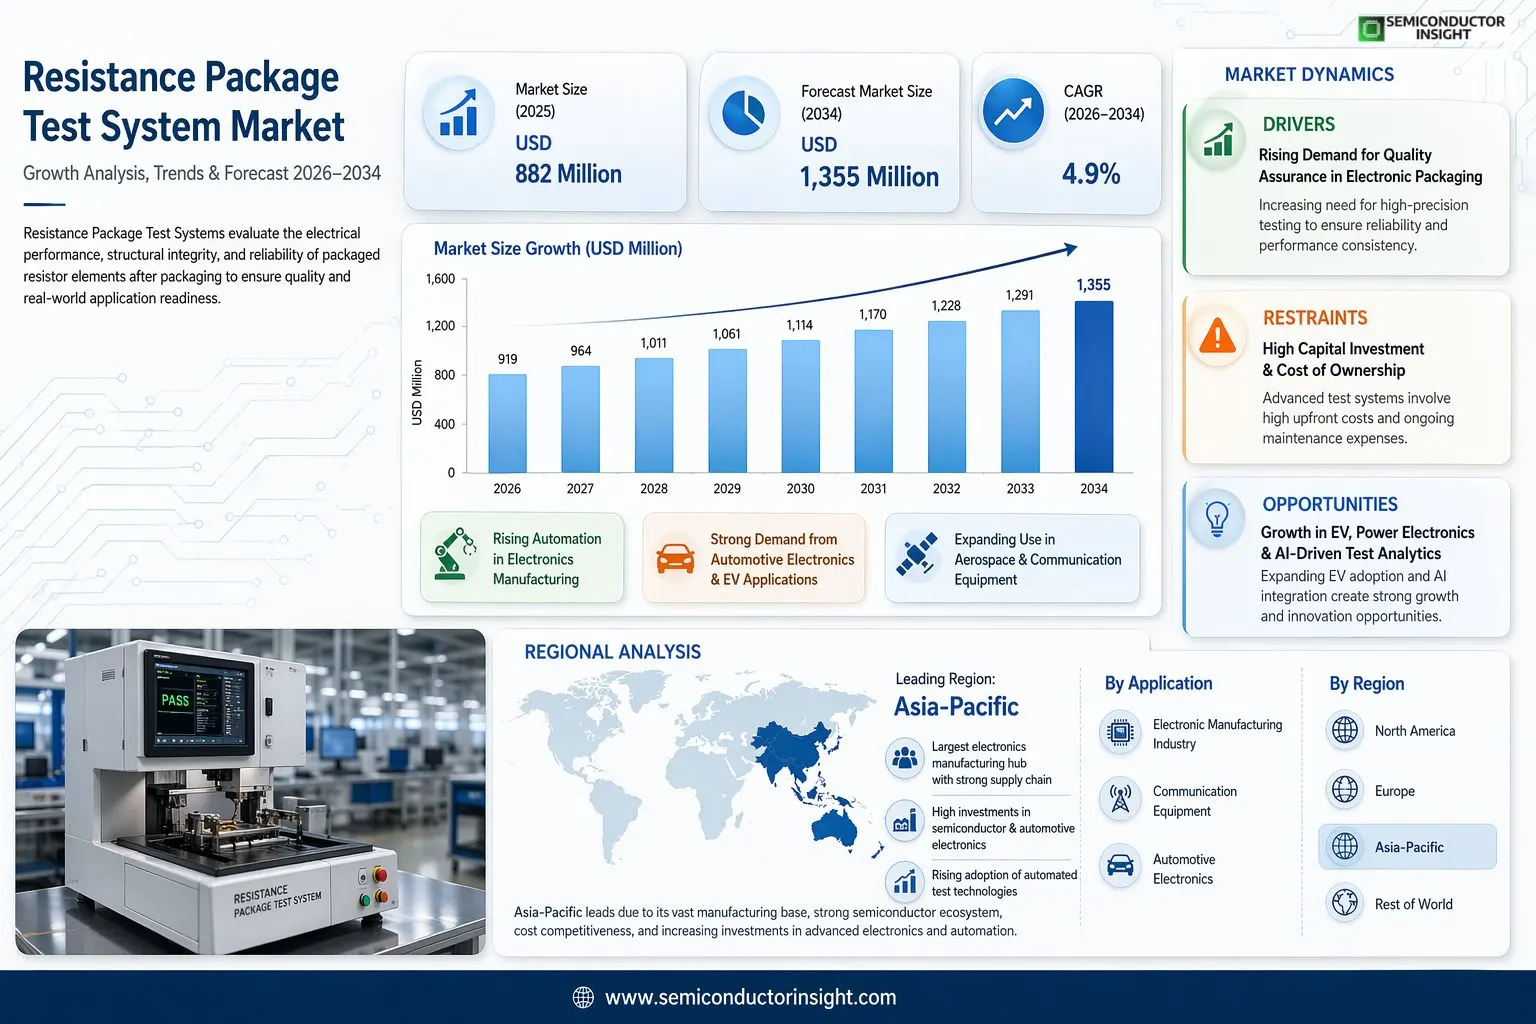Click the CAGR trend arrow icon
1536x1024 pixels.
coord(1013,111)
